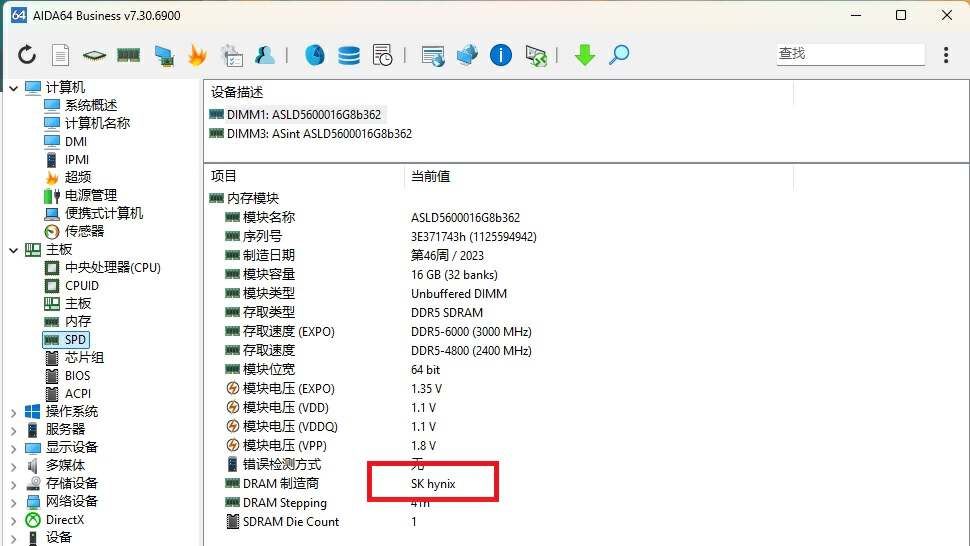Click the network audit window icon
The height and width of the screenshot is (546, 970).
(x=433, y=56)
